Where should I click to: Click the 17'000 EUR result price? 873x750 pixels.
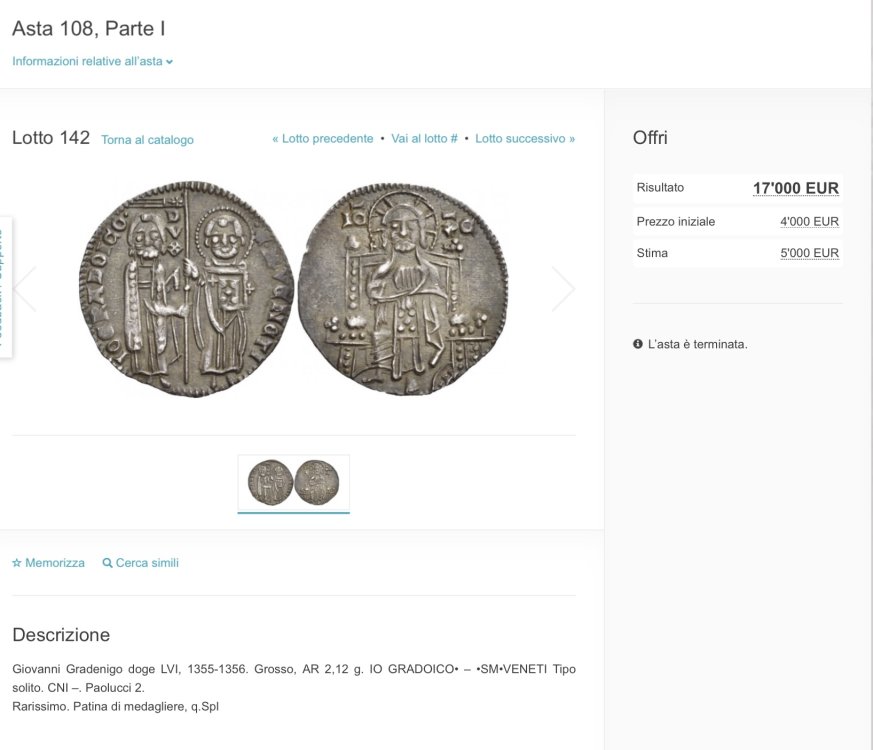(795, 188)
